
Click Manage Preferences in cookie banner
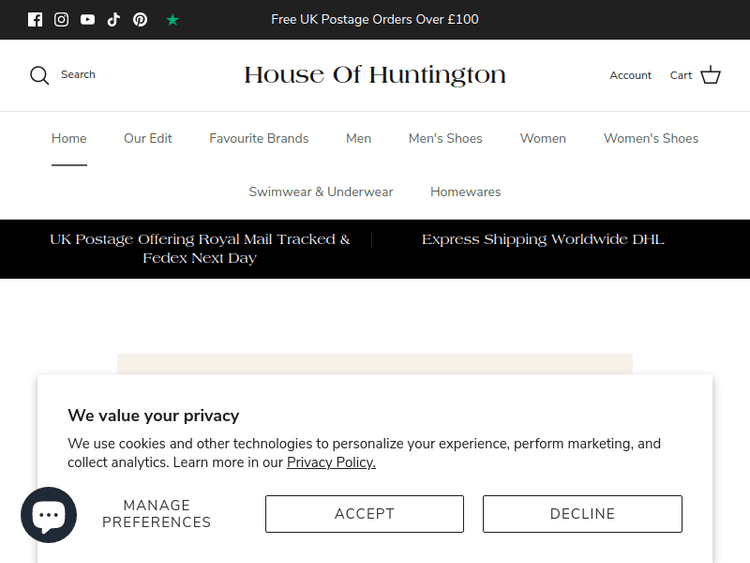pyautogui.click(x=156, y=514)
